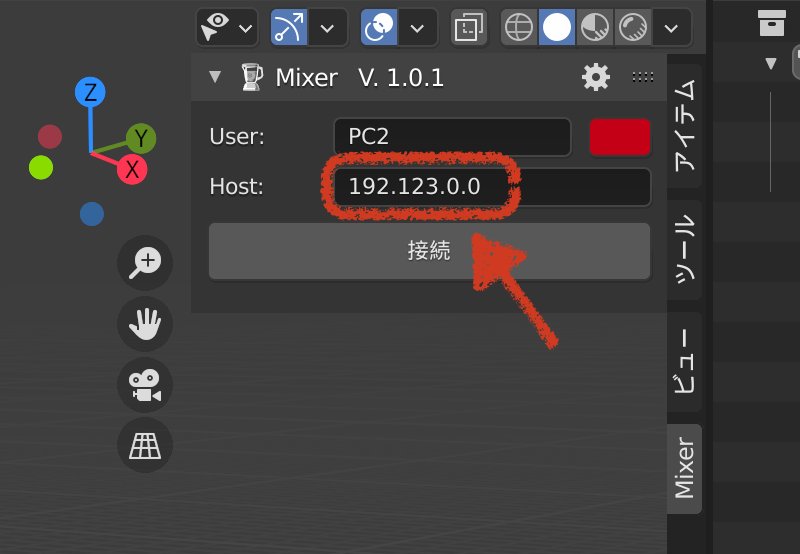Collapse the Mixer panel with the triangle
The height and width of the screenshot is (554, 800).
[x=215, y=77]
